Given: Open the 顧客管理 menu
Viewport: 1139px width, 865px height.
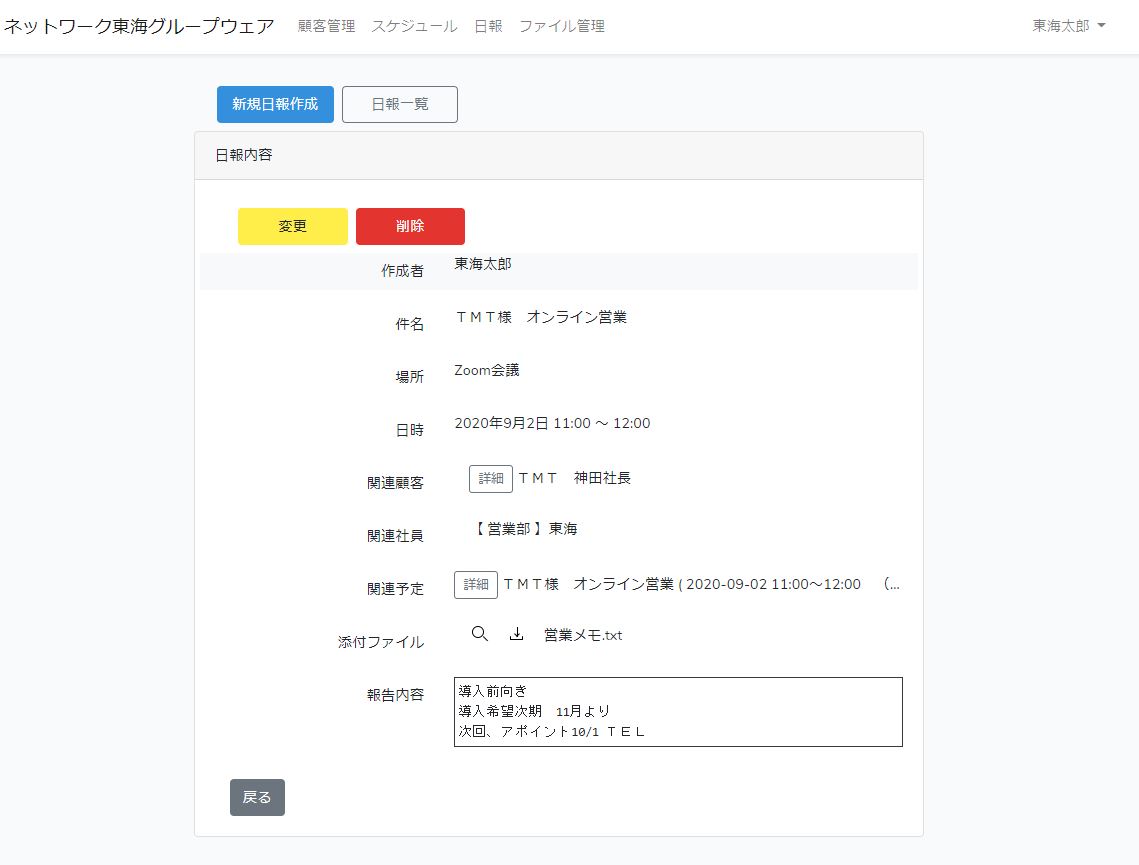Looking at the screenshot, I should pos(326,26).
